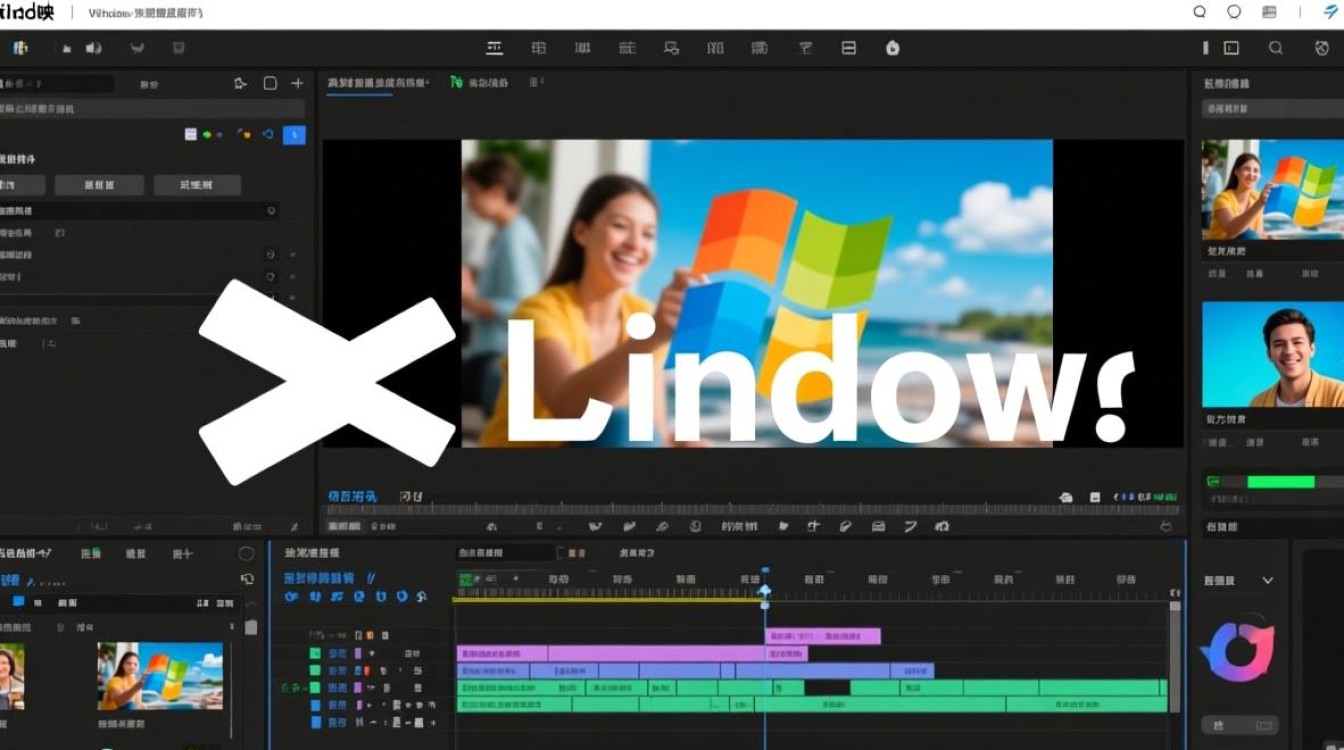
Task: Expand the collapsed section in the right-side panel
Action: point(1268,580)
